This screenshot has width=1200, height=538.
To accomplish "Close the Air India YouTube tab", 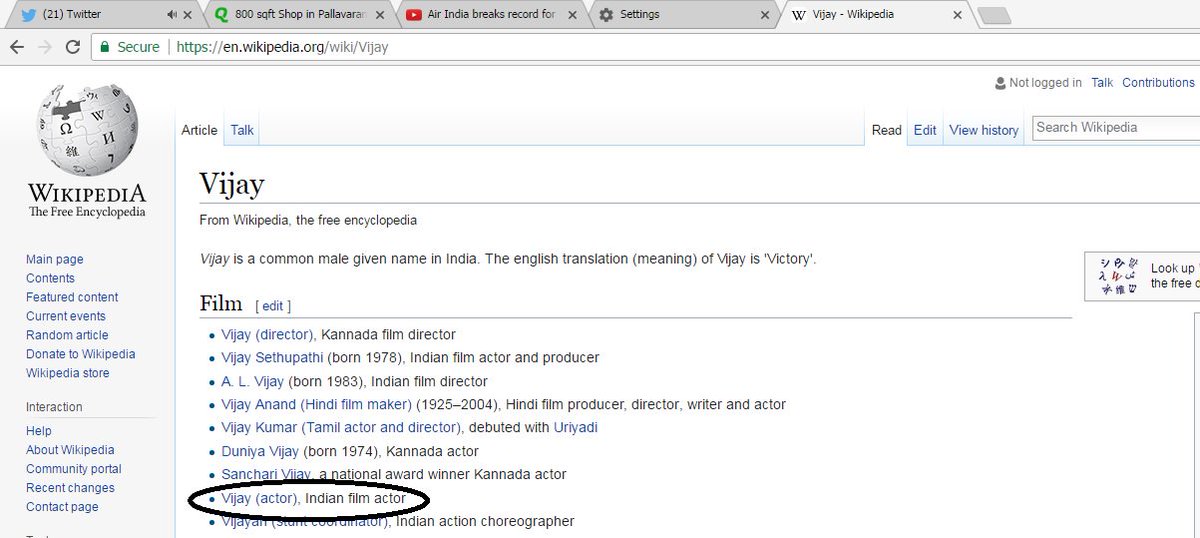I will click(572, 15).
